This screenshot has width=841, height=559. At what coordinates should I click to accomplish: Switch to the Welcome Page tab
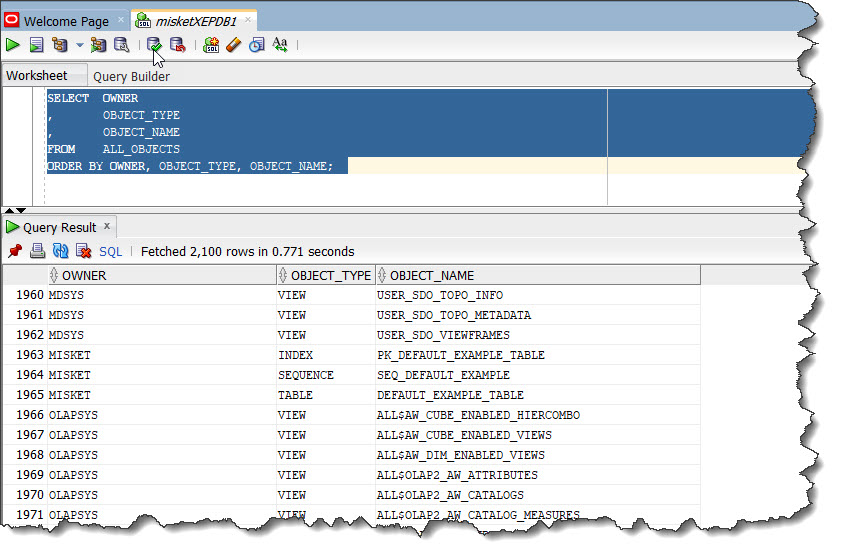(66, 21)
